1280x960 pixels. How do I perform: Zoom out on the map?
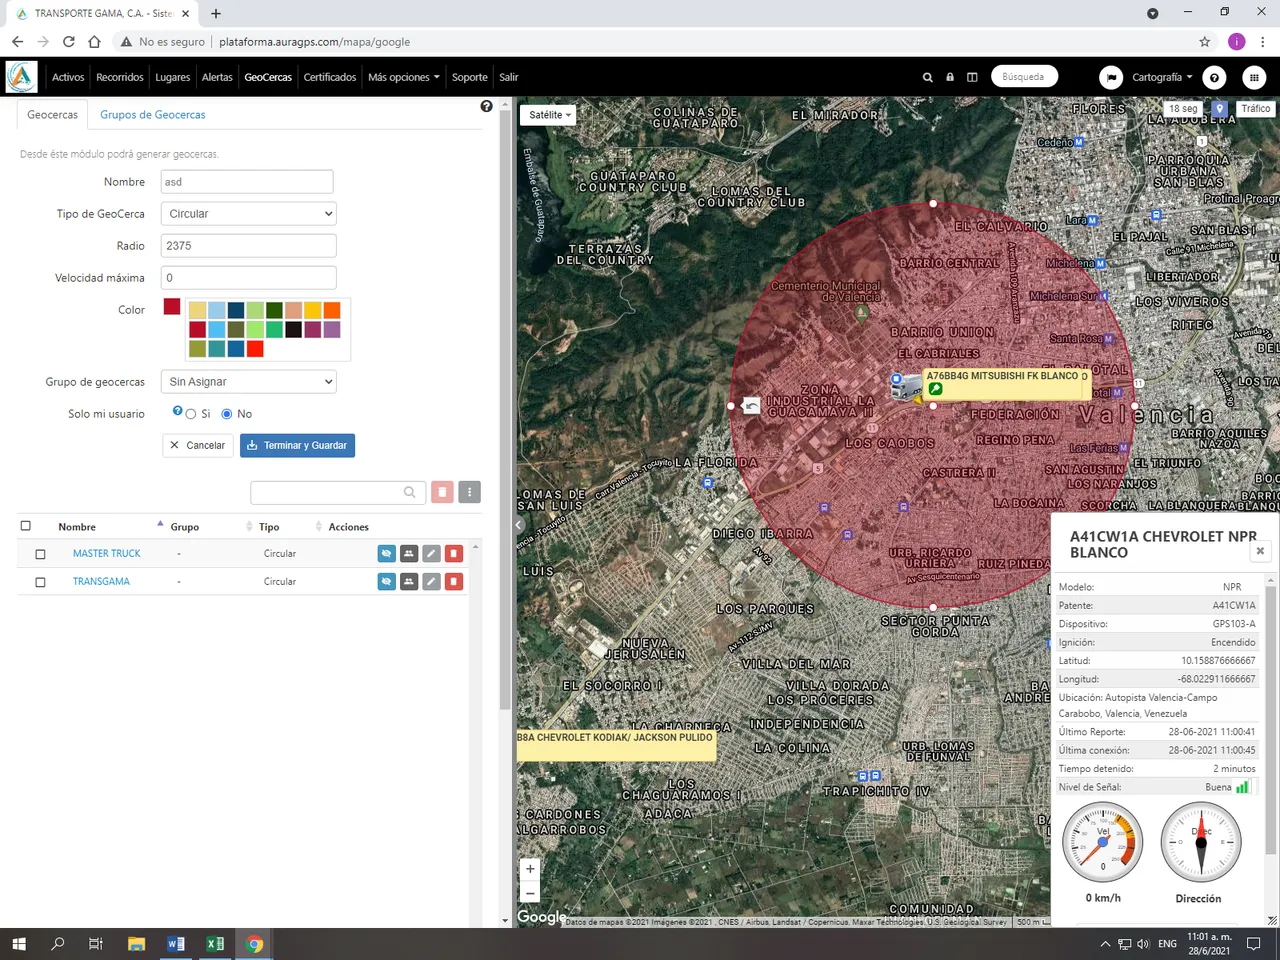(530, 893)
